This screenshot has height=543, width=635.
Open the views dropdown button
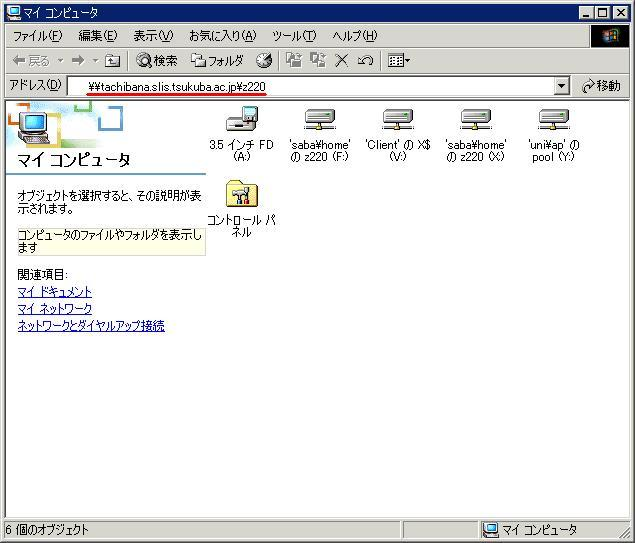coord(399,61)
